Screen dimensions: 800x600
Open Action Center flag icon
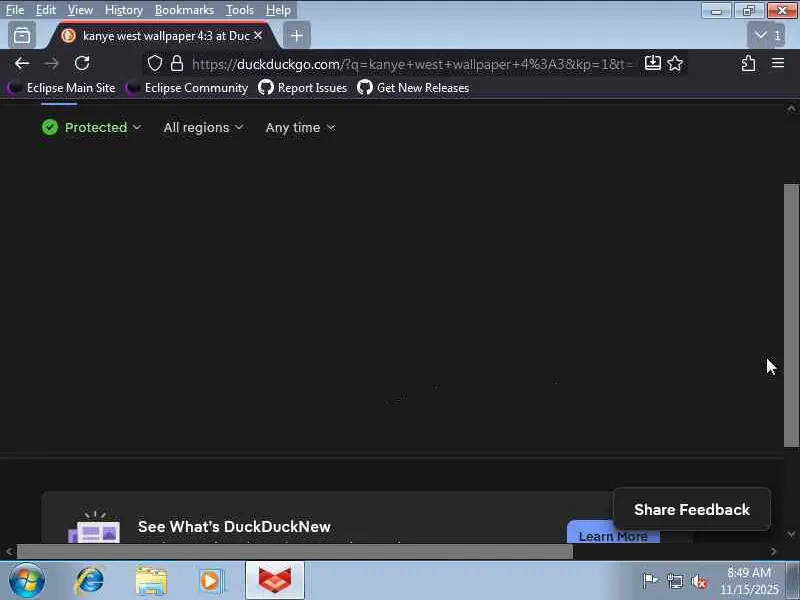tap(650, 581)
